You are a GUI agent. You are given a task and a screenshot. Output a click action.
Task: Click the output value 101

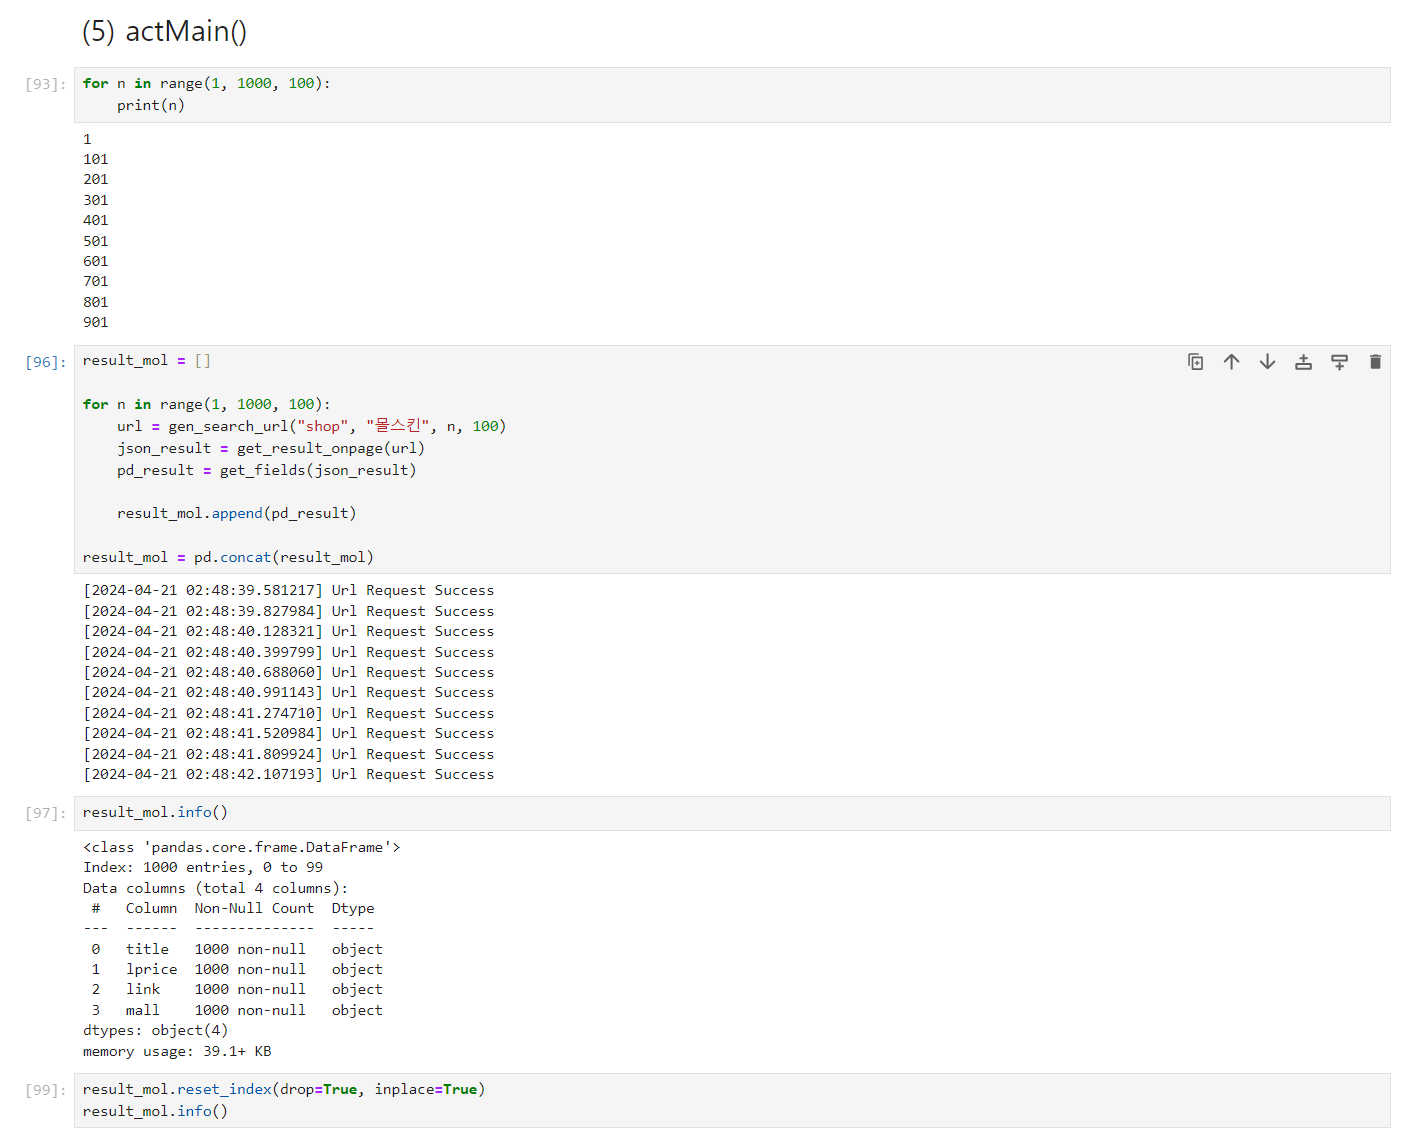(96, 159)
